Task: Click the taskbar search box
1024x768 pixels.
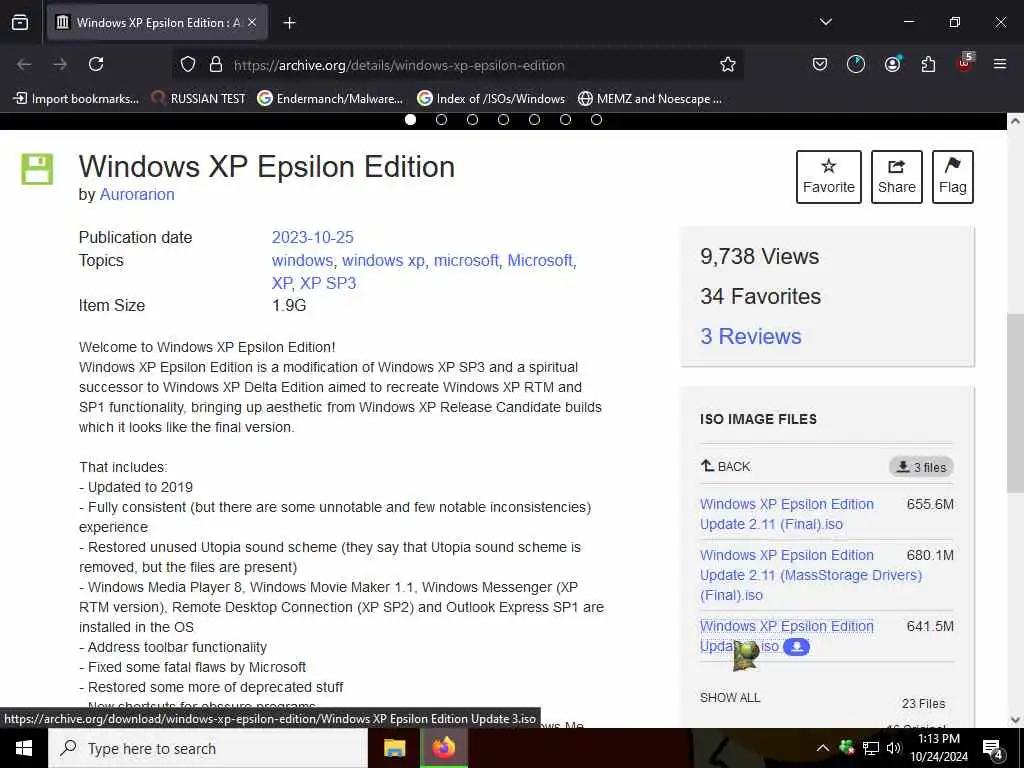Action: [x=208, y=748]
